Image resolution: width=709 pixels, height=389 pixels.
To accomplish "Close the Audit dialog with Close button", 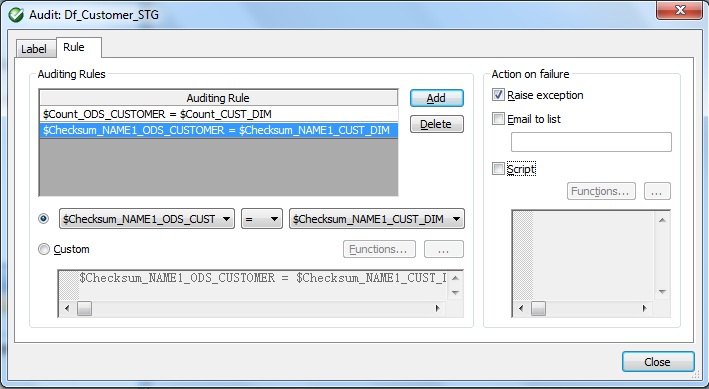I will coord(658,362).
